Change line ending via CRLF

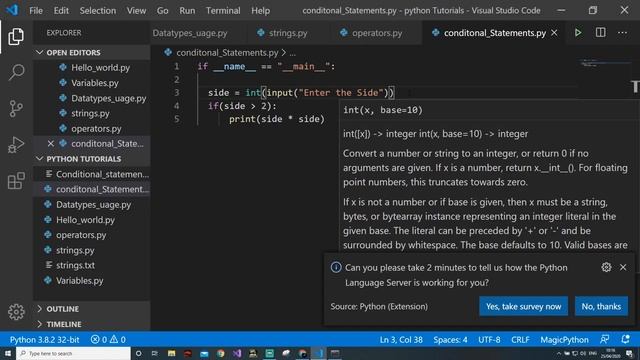coord(520,340)
